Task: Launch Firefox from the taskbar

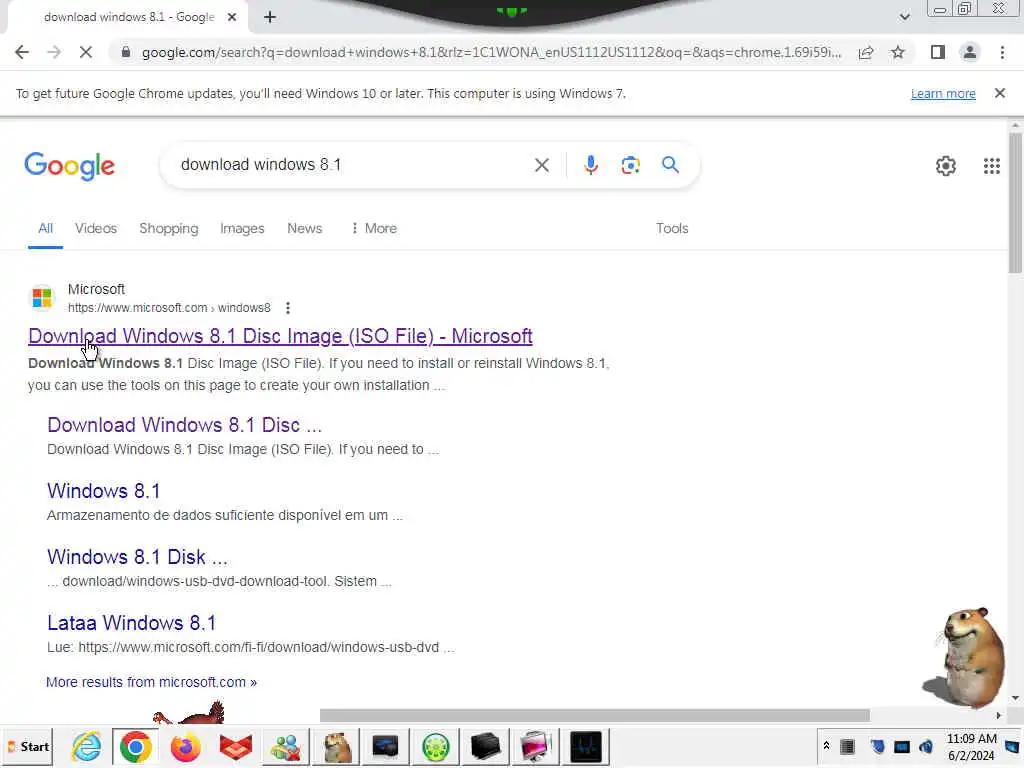Action: tap(185, 746)
